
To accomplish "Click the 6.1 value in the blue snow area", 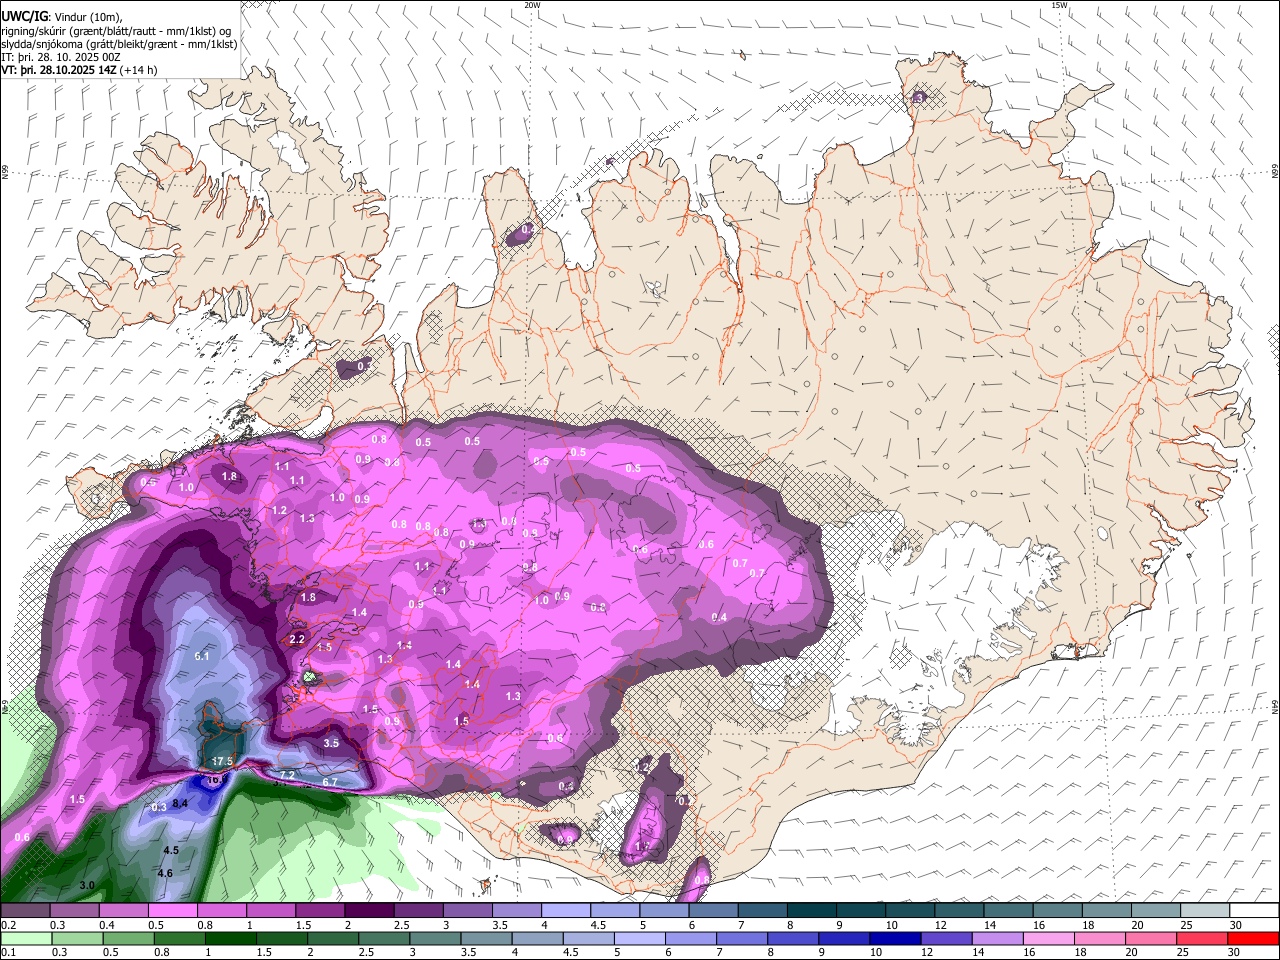I will tap(202, 656).
